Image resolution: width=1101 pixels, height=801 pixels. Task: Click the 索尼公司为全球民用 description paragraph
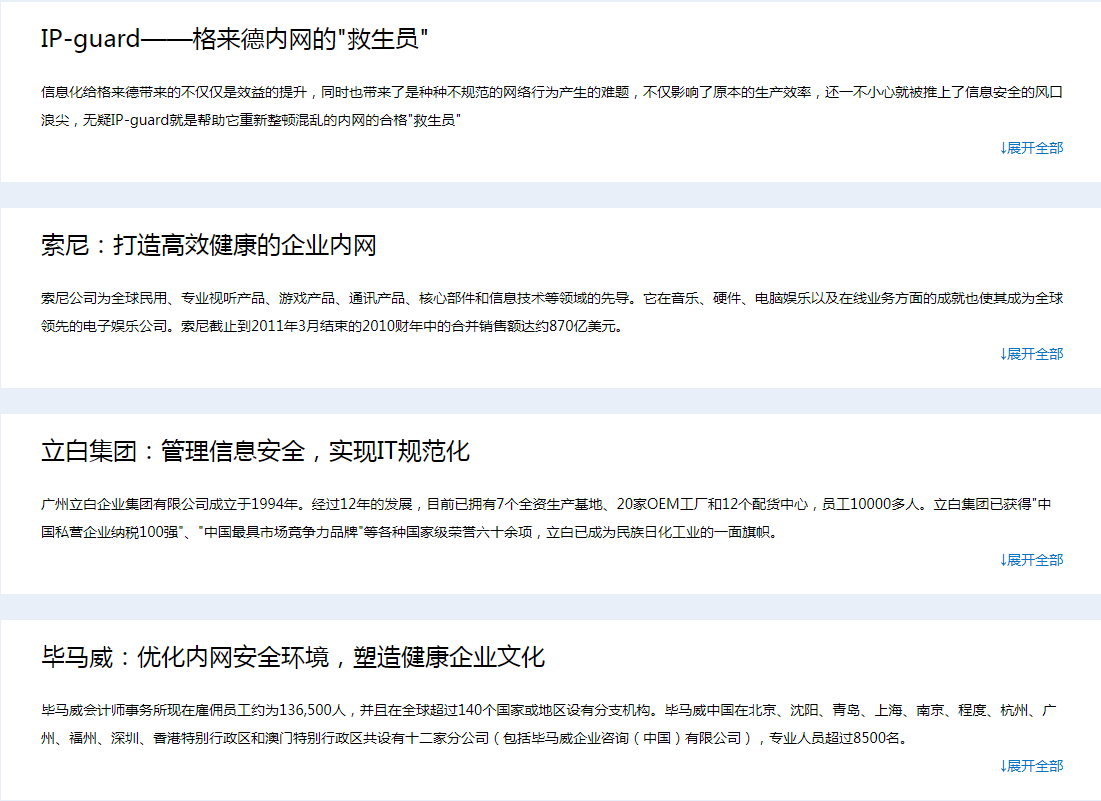(550, 299)
